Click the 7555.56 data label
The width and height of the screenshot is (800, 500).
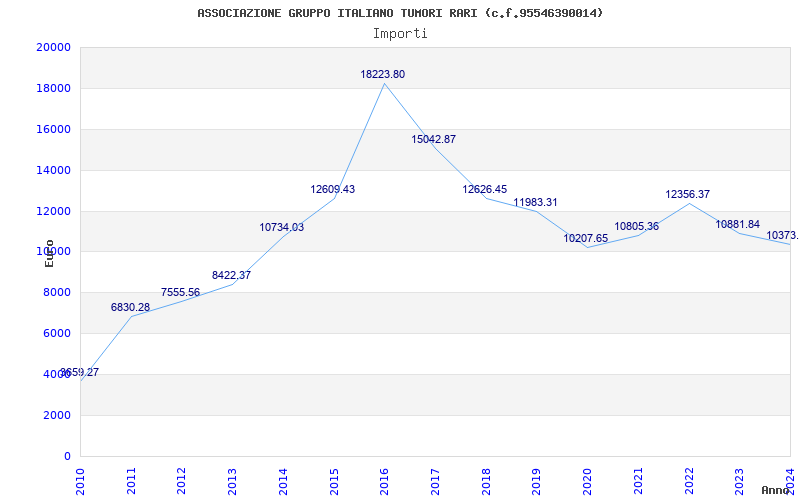[181, 292]
